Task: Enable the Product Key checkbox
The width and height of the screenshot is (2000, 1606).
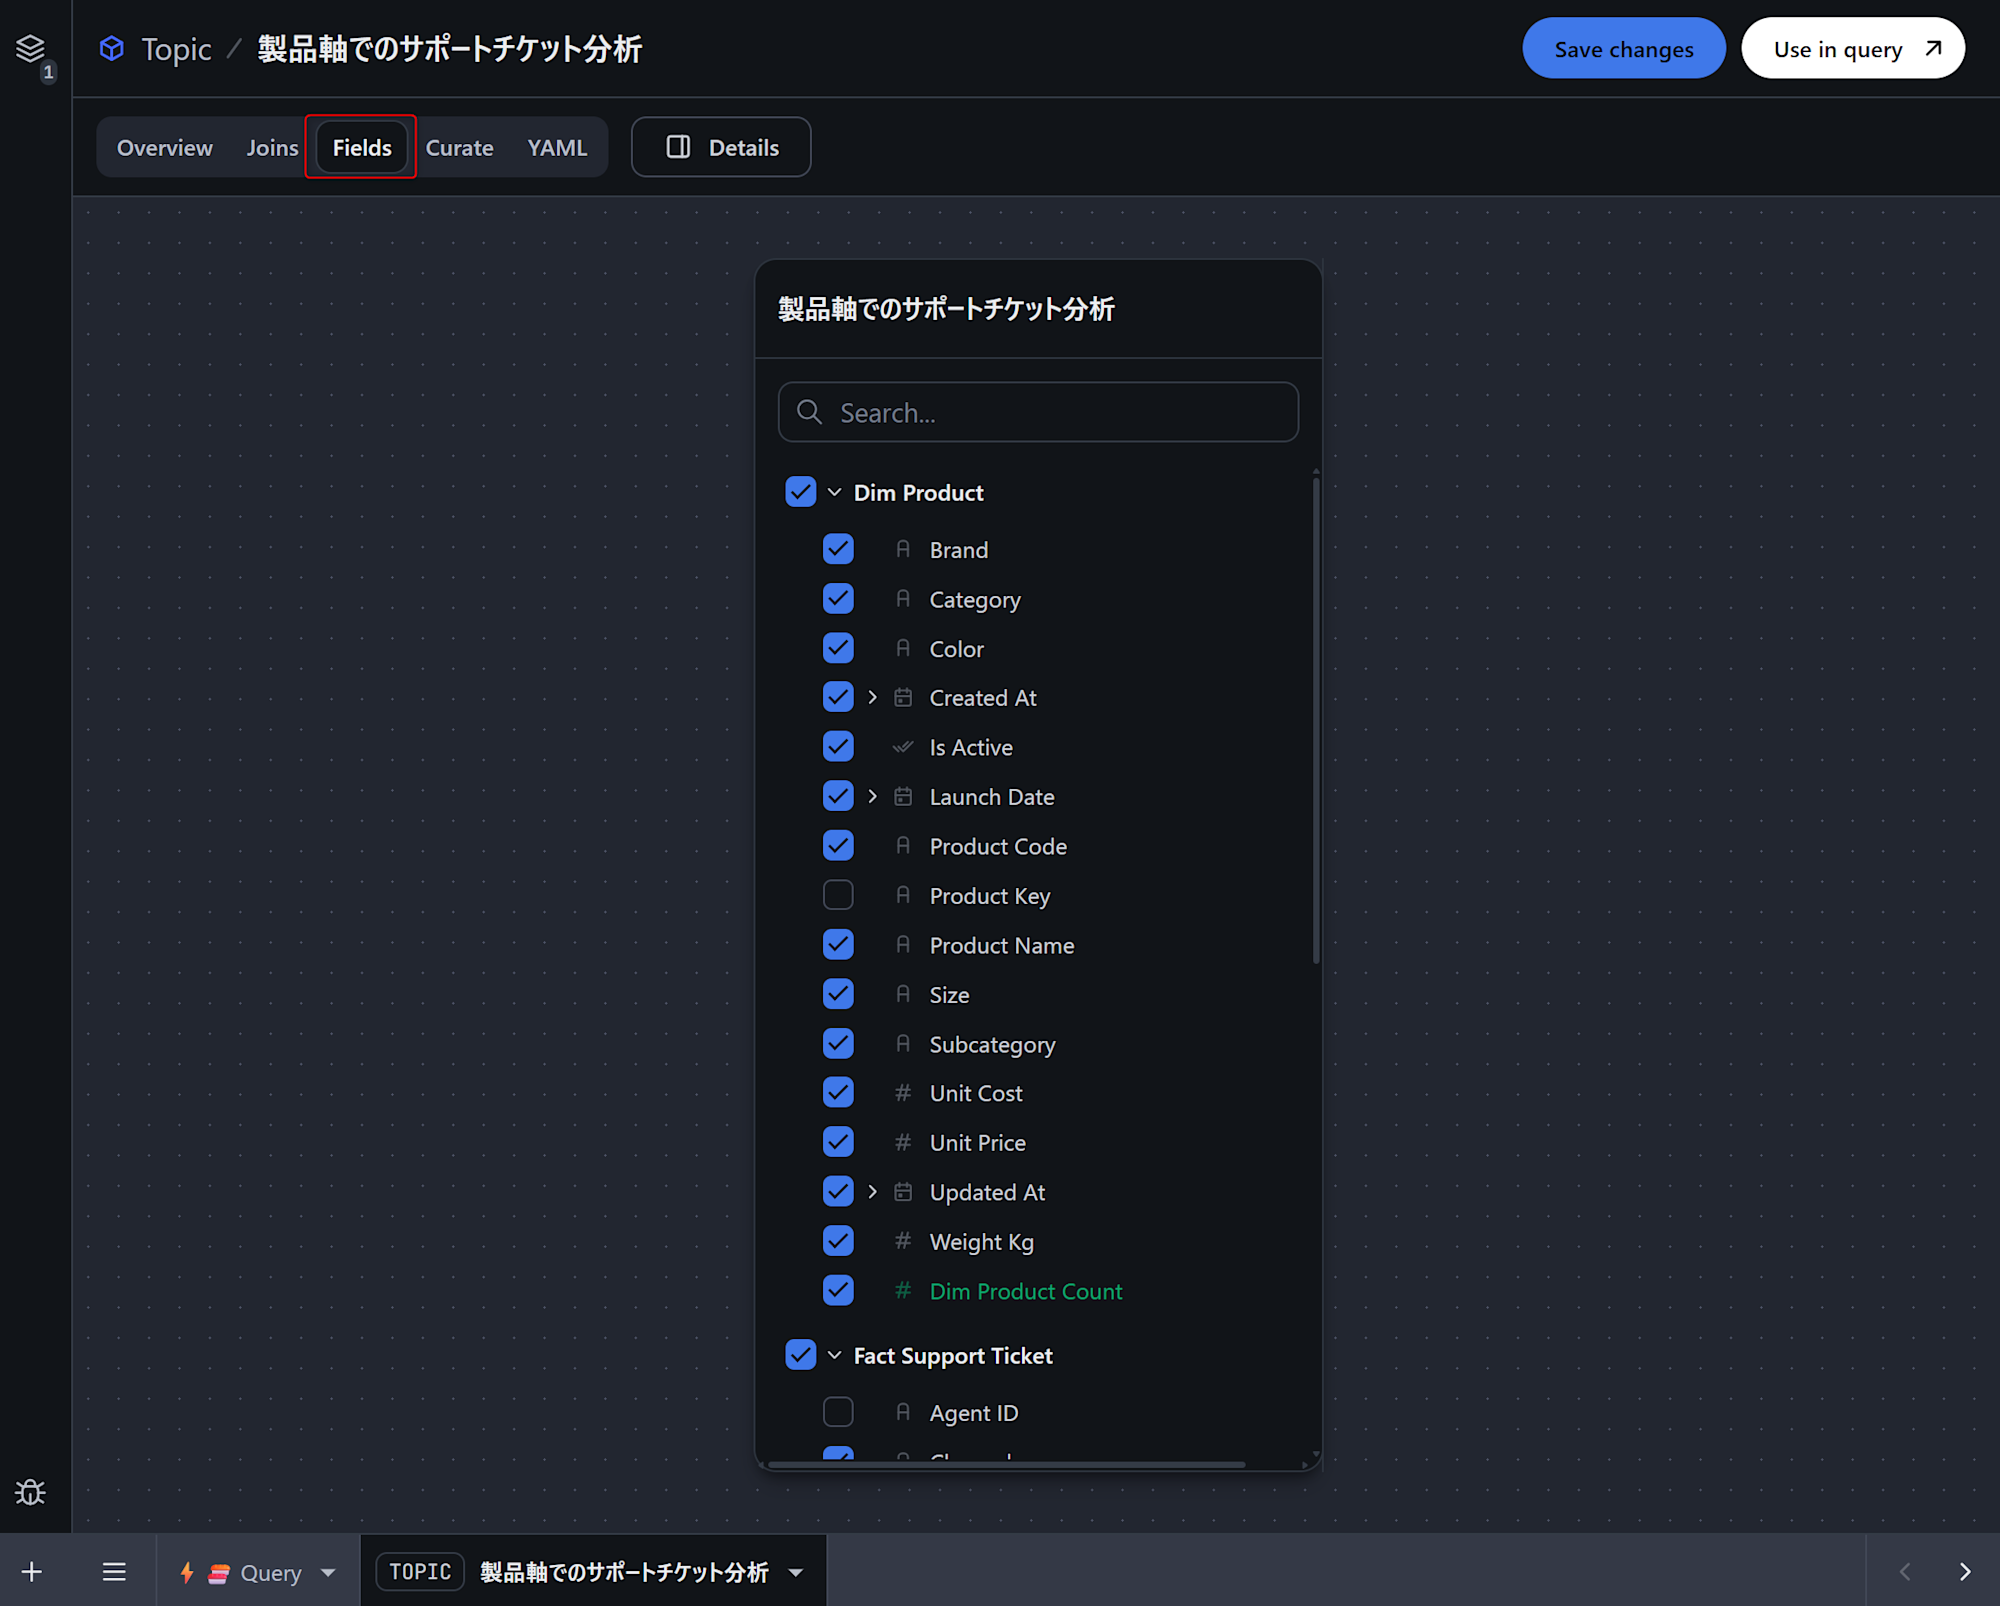Action: [838, 895]
